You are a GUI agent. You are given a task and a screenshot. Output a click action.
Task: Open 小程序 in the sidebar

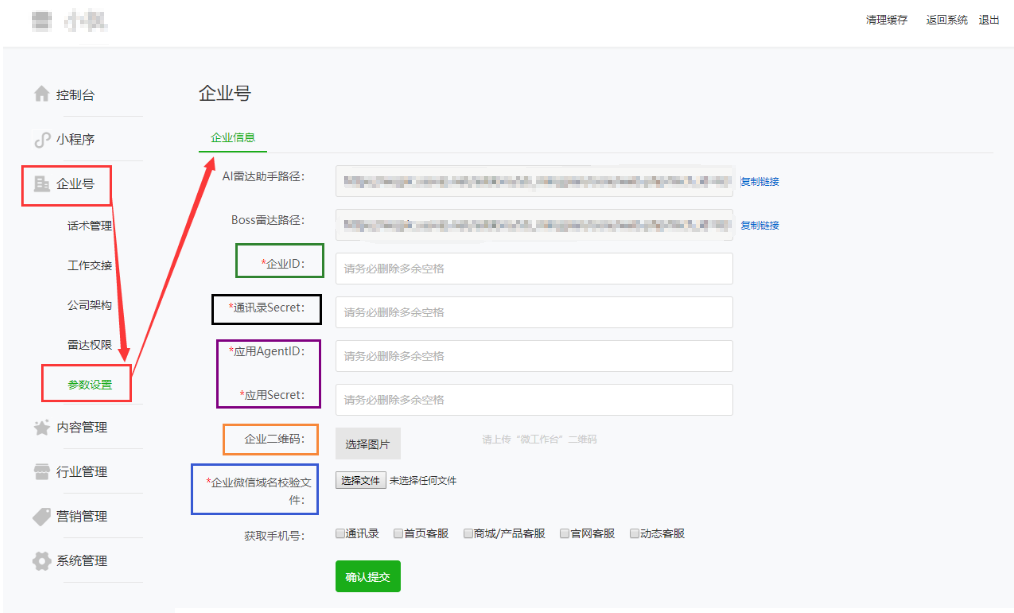[x=75, y=140]
